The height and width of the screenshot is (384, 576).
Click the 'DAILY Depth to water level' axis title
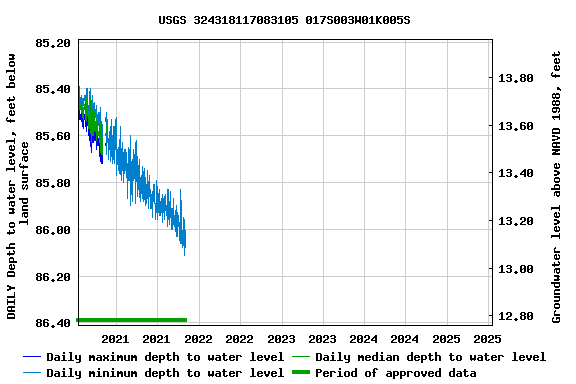click(x=17, y=186)
